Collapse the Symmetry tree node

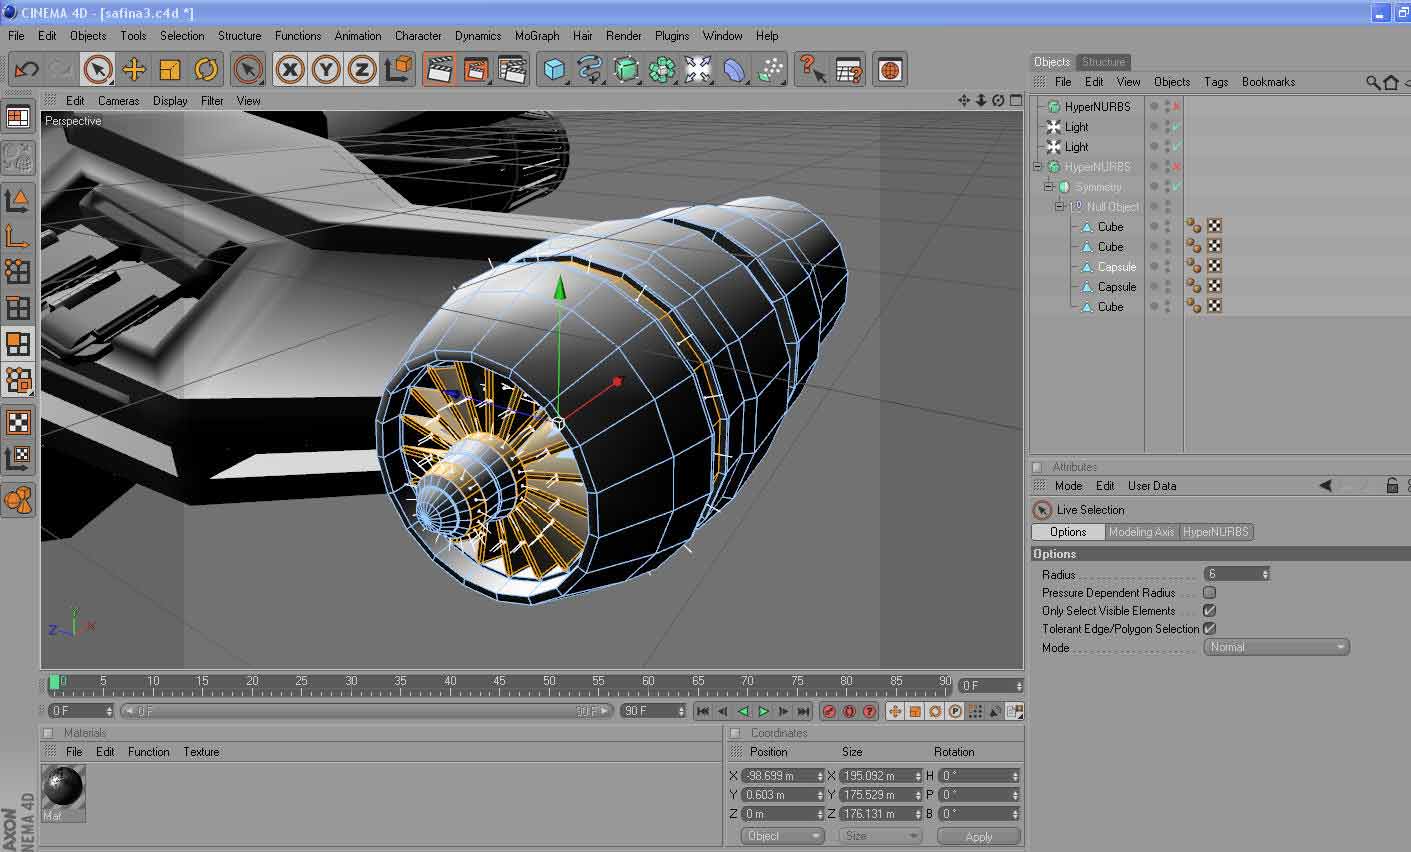(x=1048, y=187)
